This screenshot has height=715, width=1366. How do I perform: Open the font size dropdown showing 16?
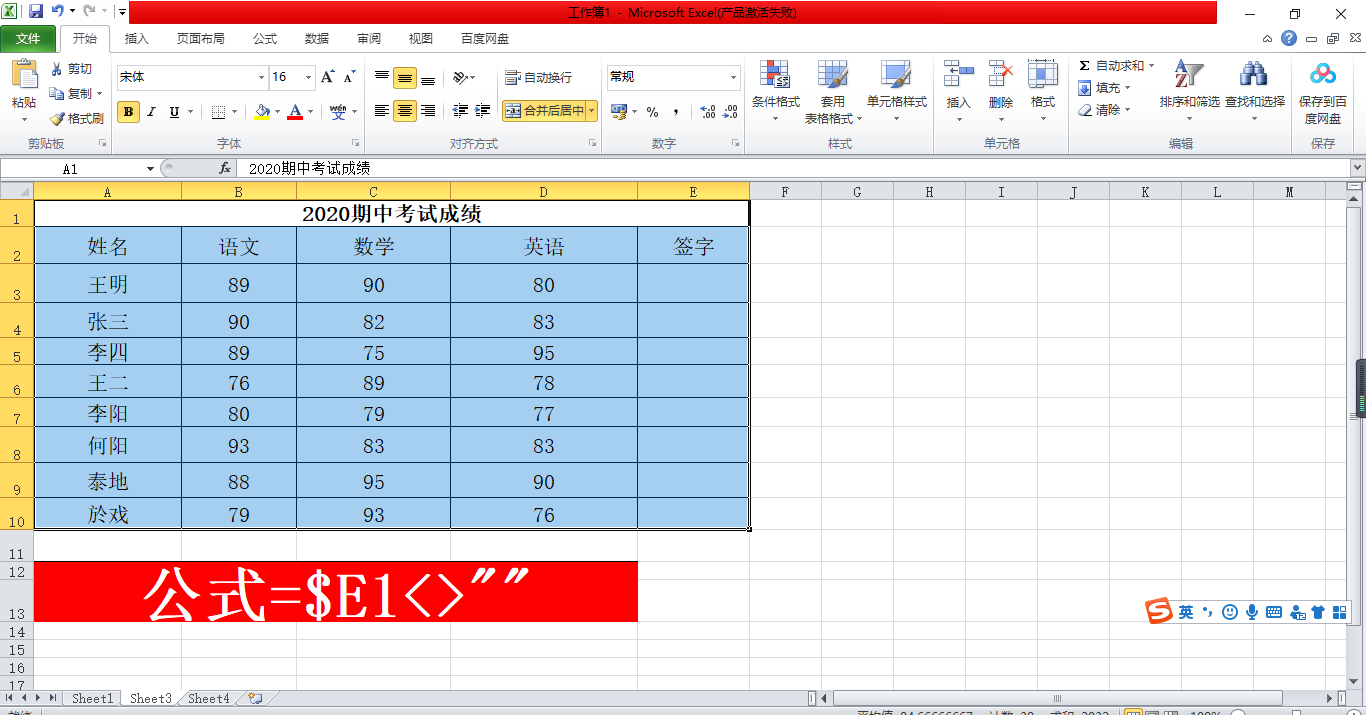click(309, 77)
